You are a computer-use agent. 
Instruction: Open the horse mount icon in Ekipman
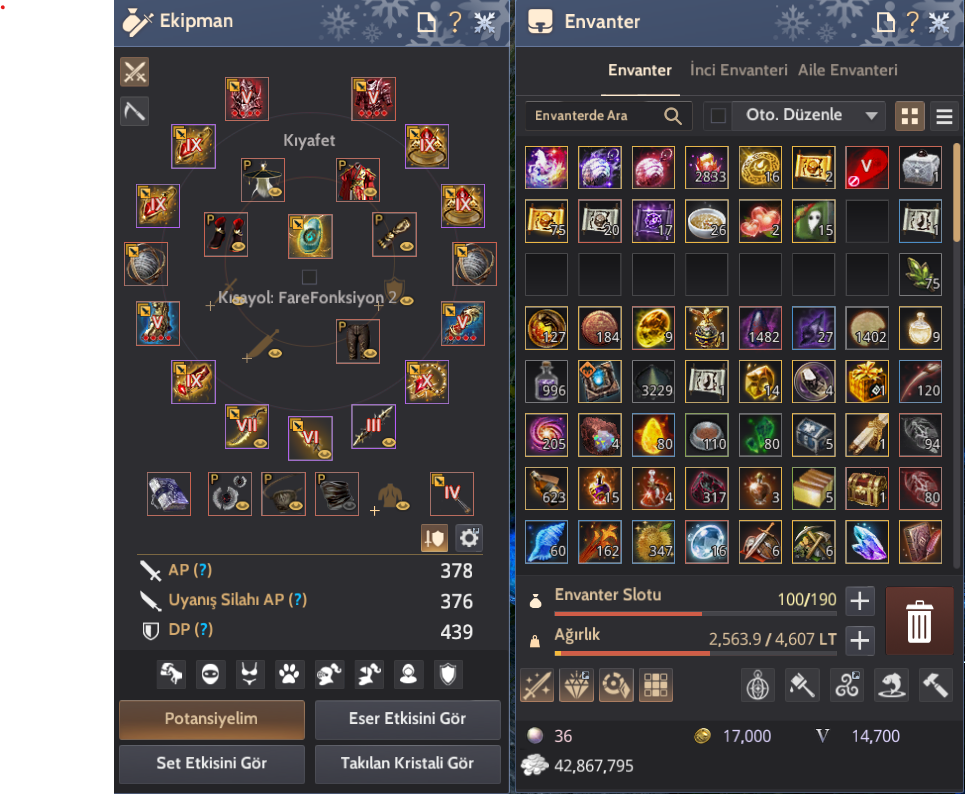click(x=171, y=674)
